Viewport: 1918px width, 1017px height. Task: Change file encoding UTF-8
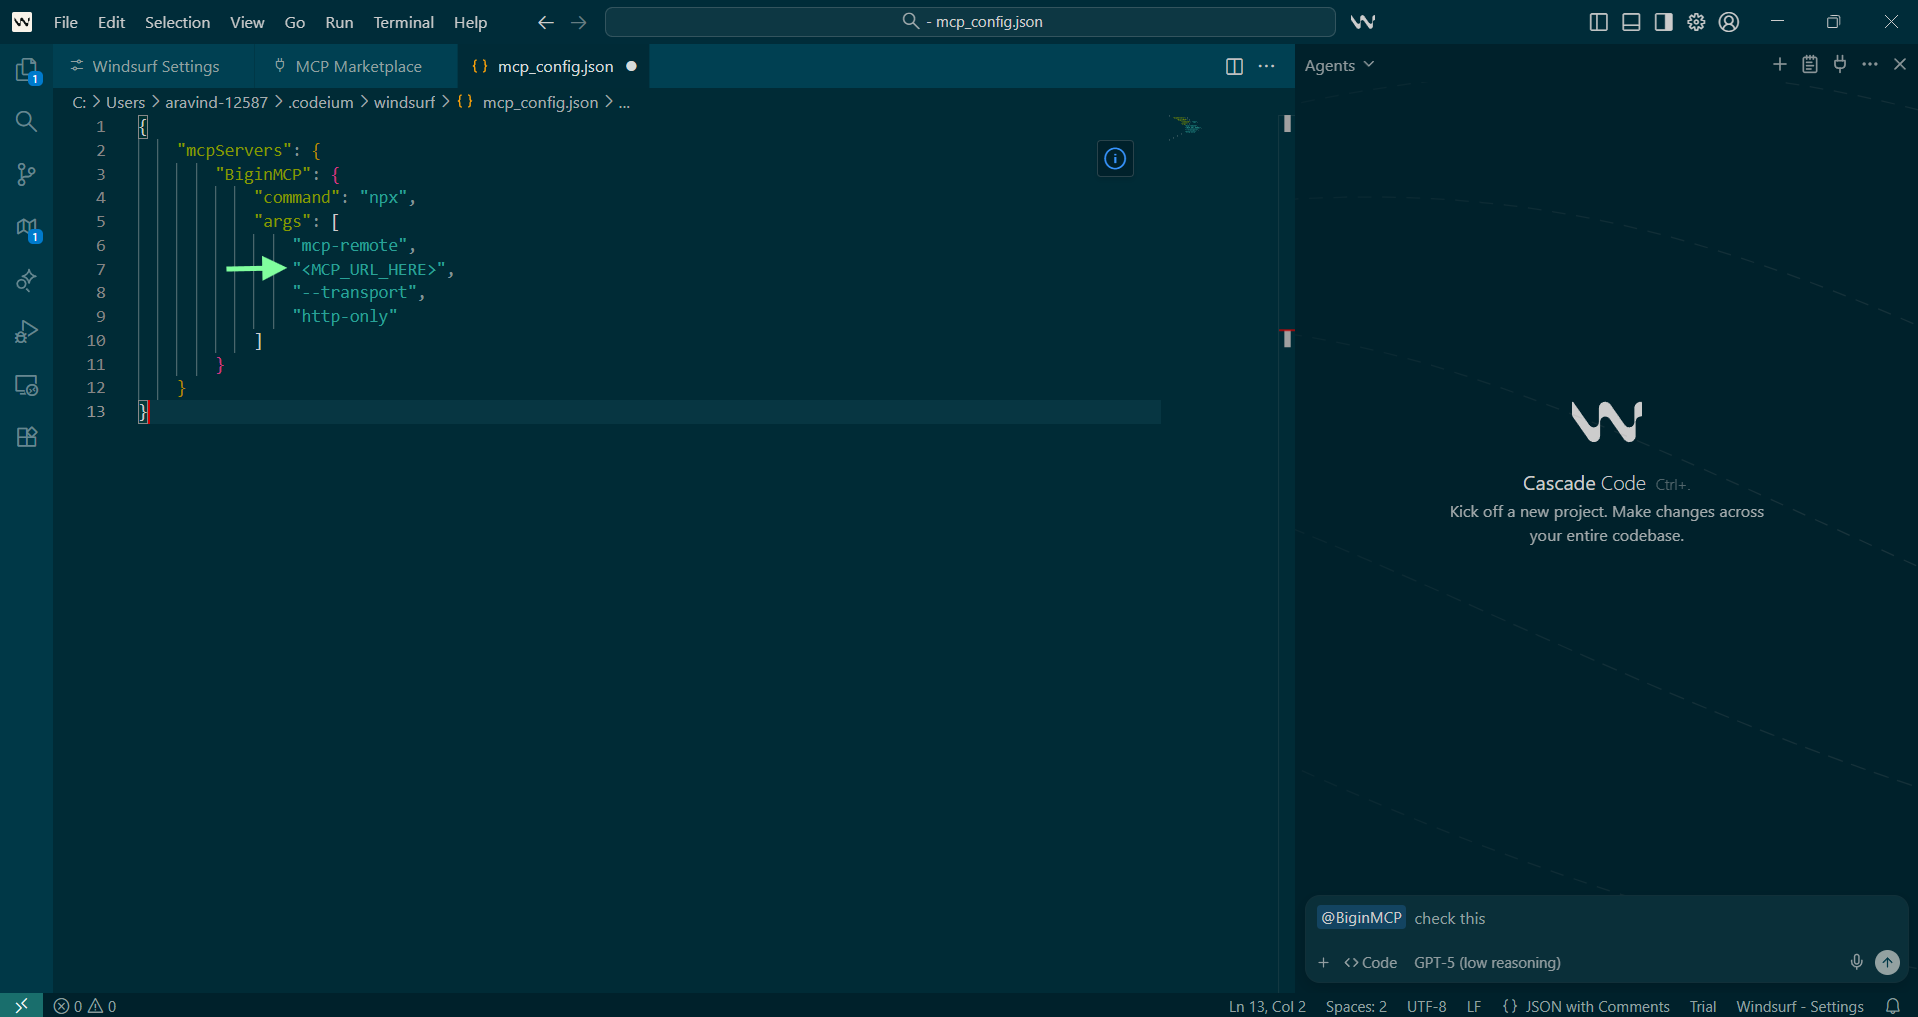coord(1427,1006)
